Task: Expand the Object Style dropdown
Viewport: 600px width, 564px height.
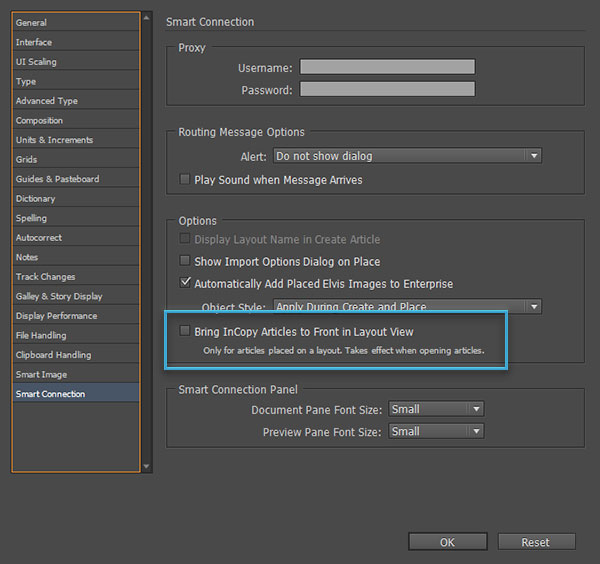Action: click(x=408, y=306)
